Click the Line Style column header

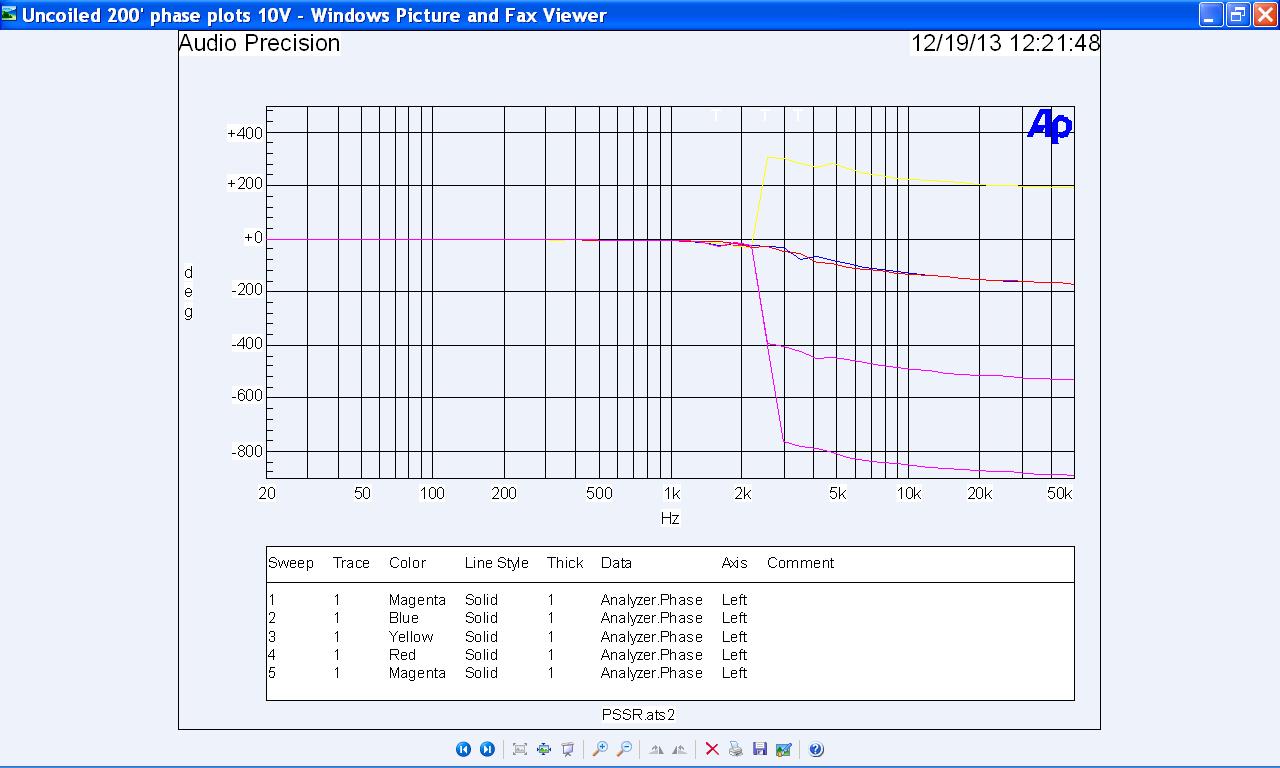496,563
